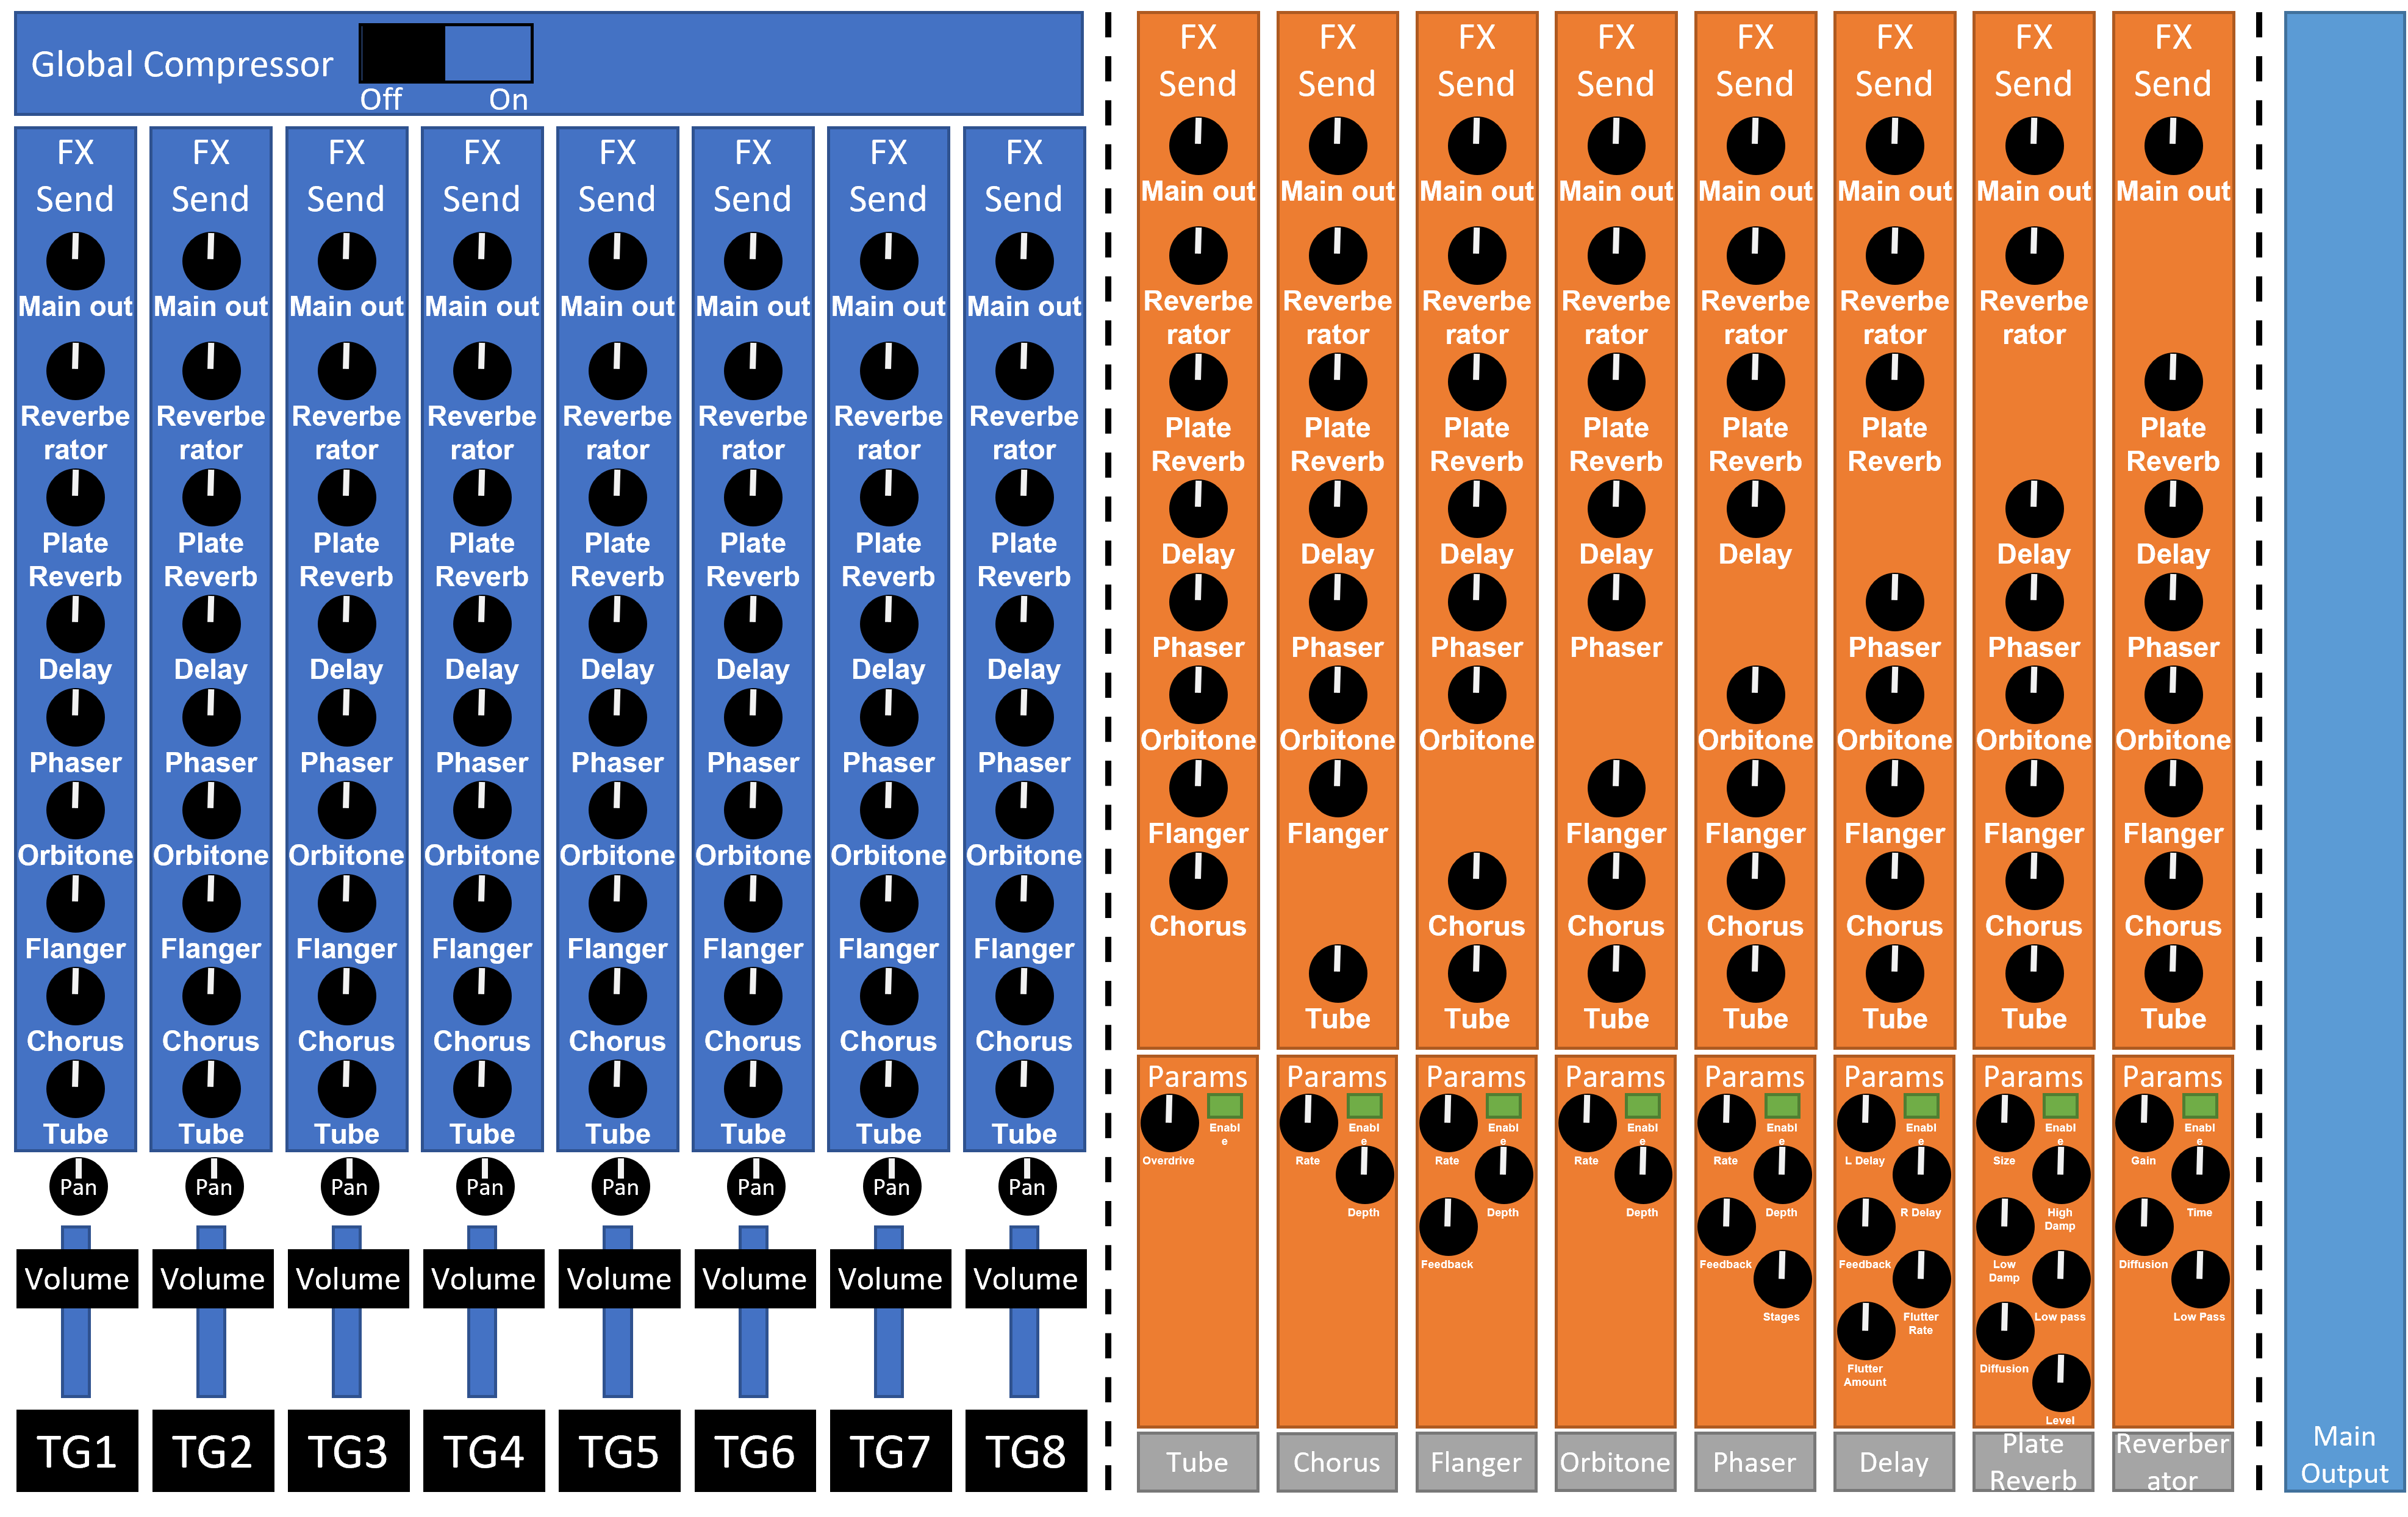
Task: Toggle the green Enable button in Plate Reverb params
Action: coord(2060,1105)
